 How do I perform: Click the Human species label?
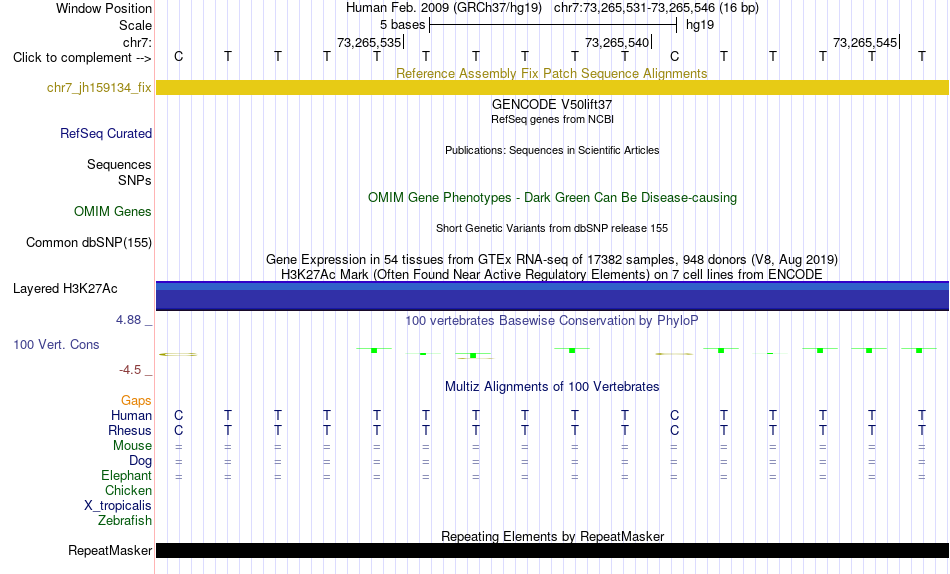[x=131, y=416]
